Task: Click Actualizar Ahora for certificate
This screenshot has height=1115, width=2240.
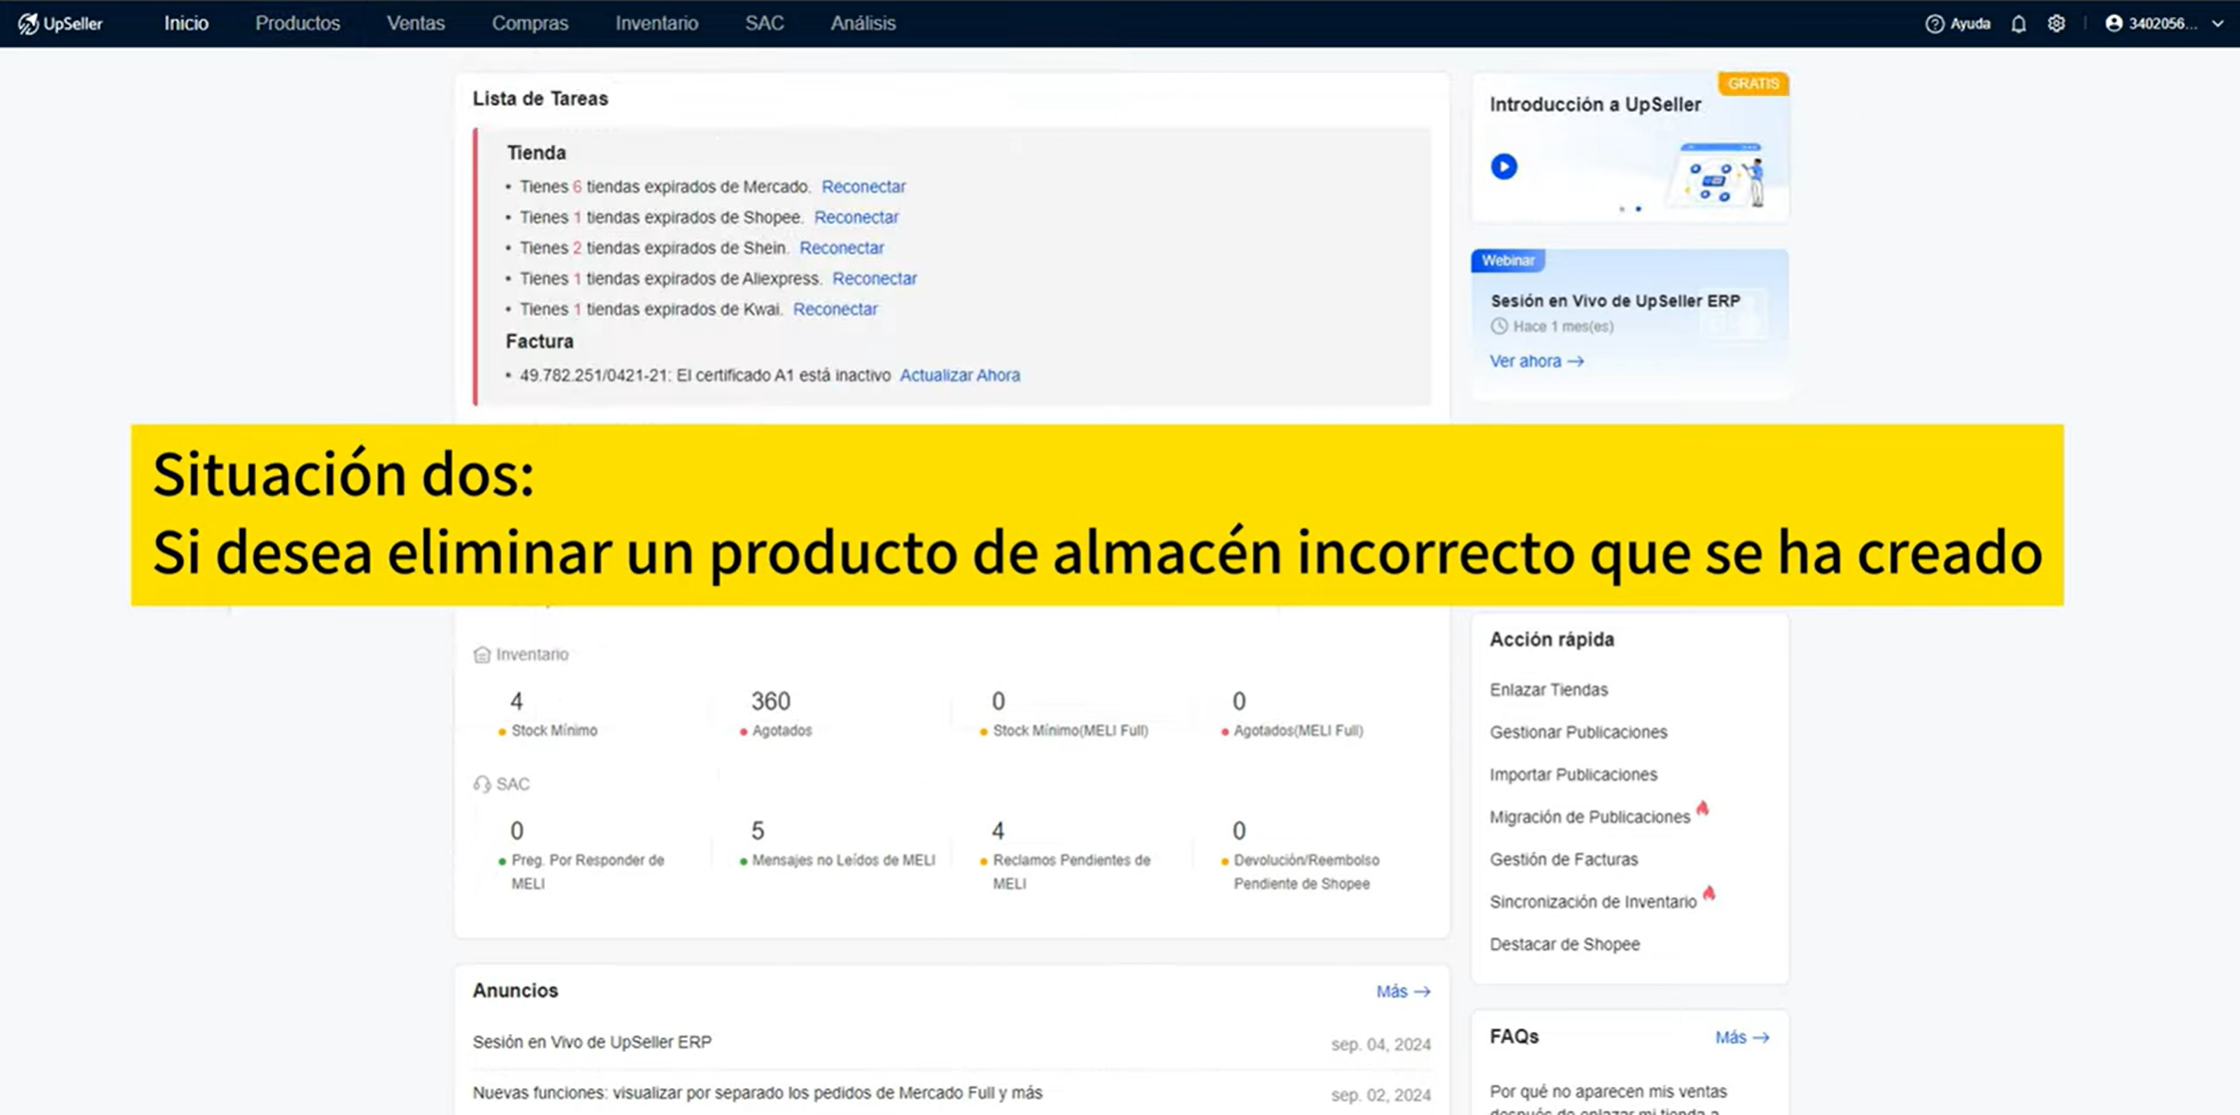Action: [959, 375]
